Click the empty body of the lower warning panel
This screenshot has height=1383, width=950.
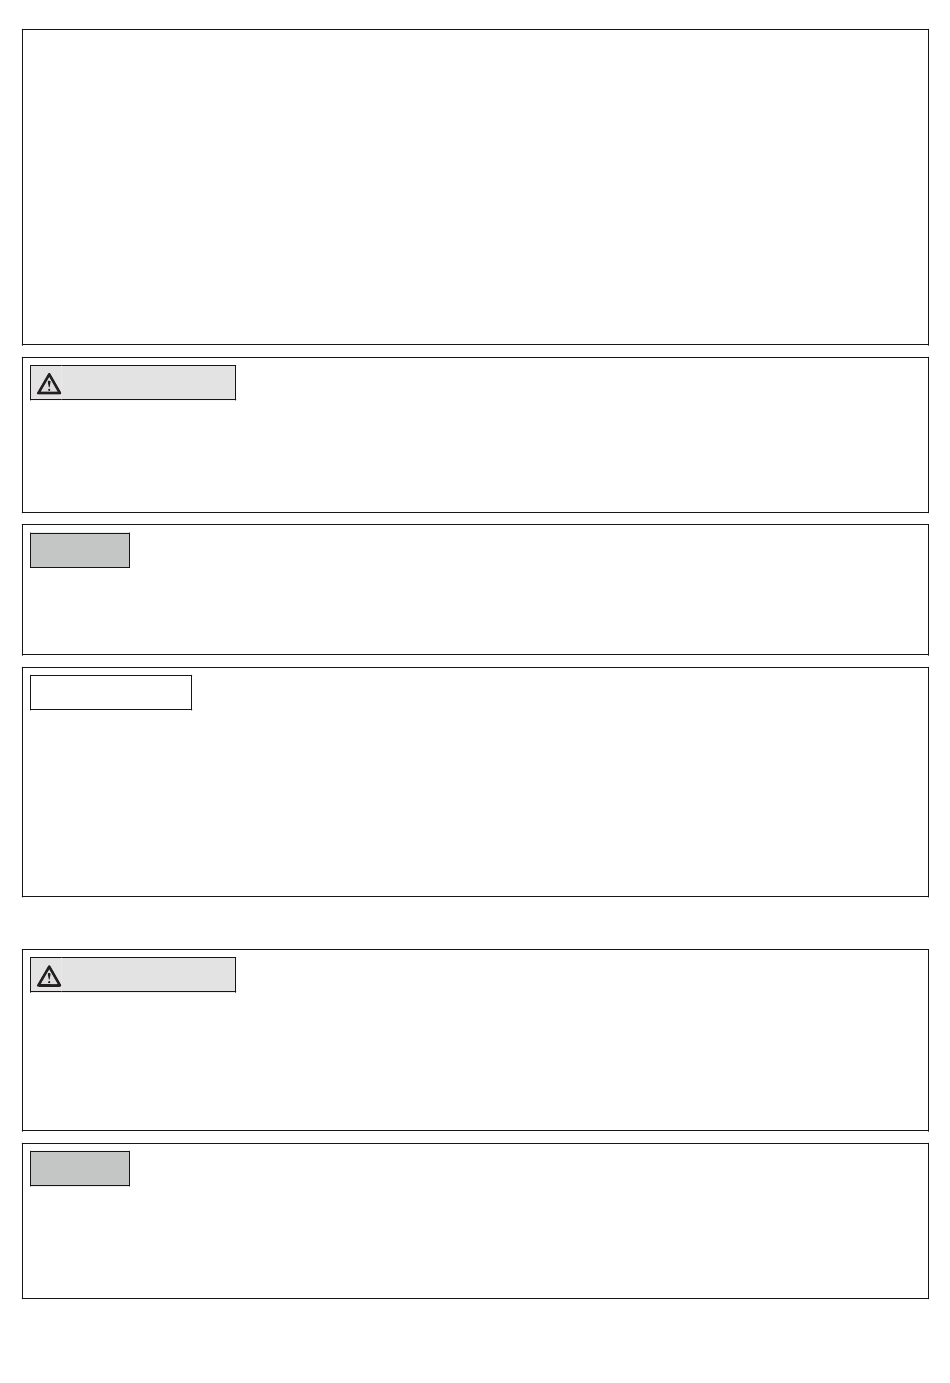click(x=475, y=1060)
